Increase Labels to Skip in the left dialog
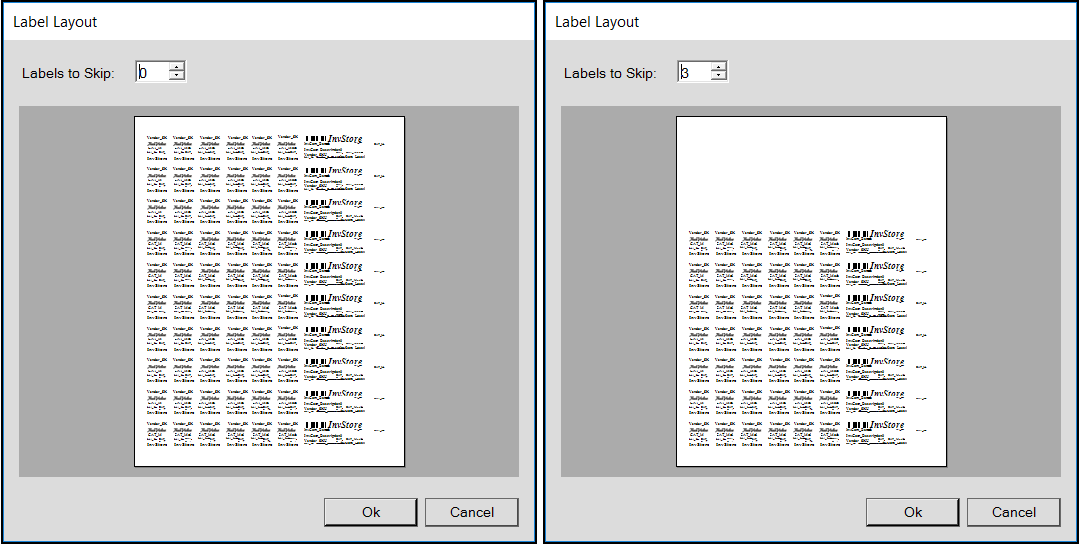 coord(177,67)
